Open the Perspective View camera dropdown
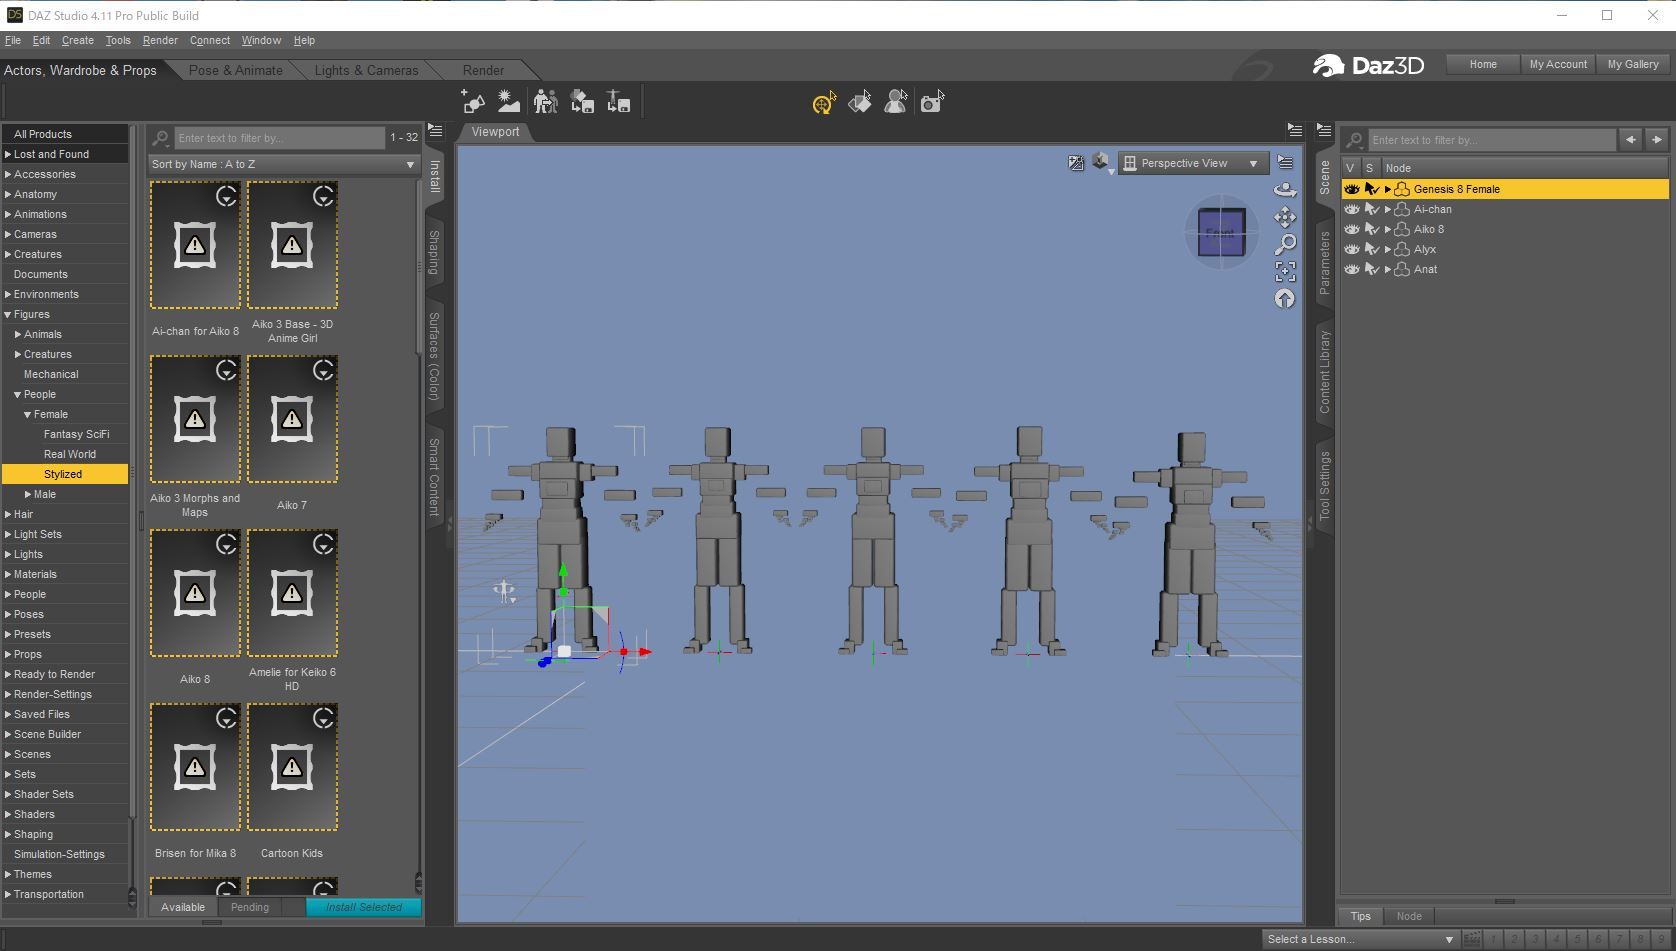The image size is (1676, 951). pos(1193,163)
